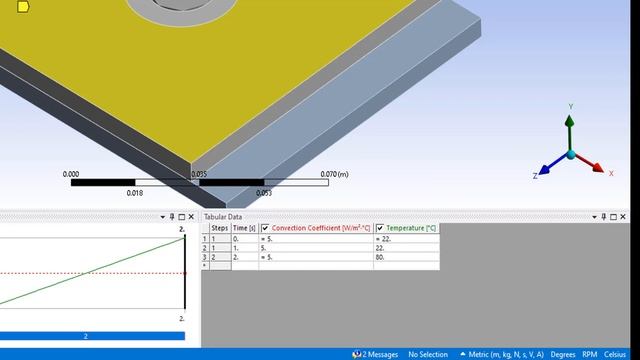Image resolution: width=640 pixels, height=360 pixels.
Task: Click the cyan isometric ball of triad
Action: (x=571, y=155)
